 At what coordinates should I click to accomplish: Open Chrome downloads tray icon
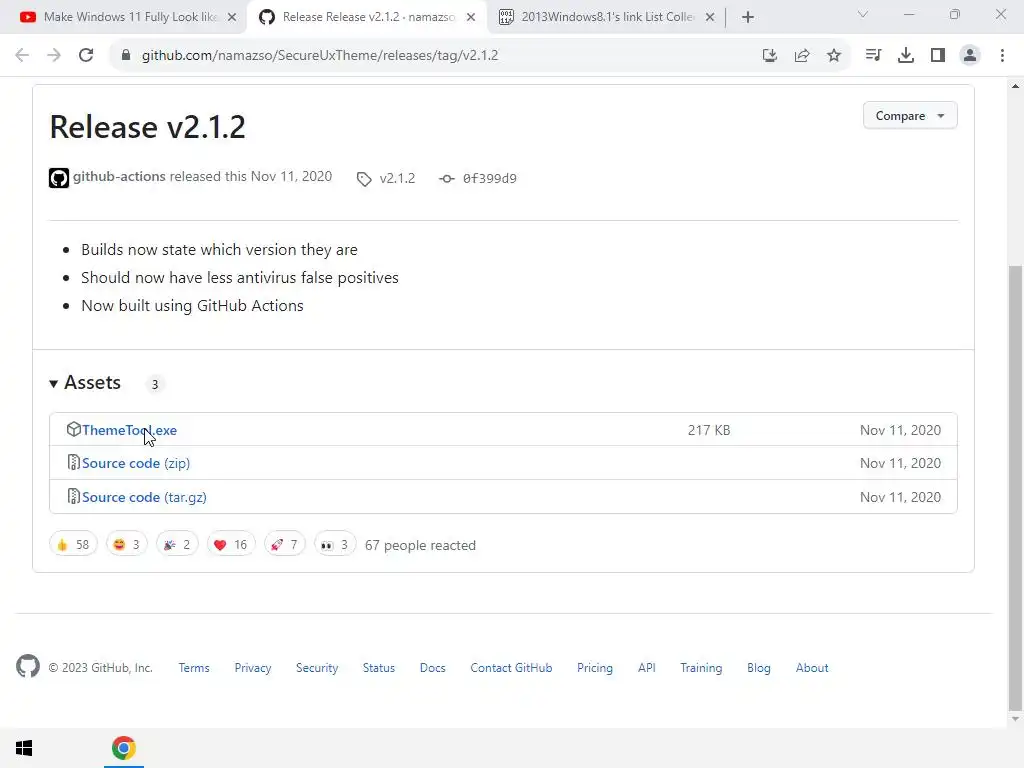(906, 56)
